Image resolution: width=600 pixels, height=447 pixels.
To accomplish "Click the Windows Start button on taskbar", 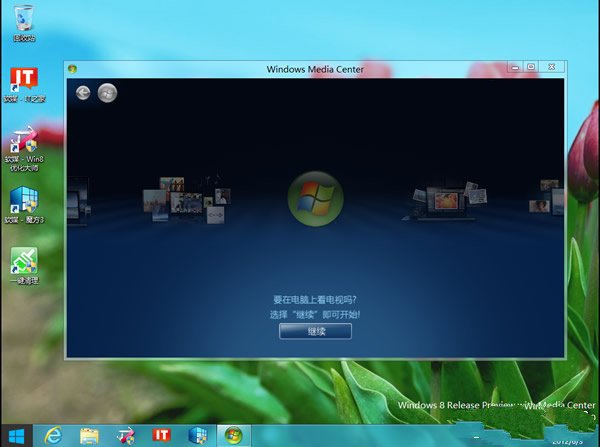I will [x=16, y=436].
